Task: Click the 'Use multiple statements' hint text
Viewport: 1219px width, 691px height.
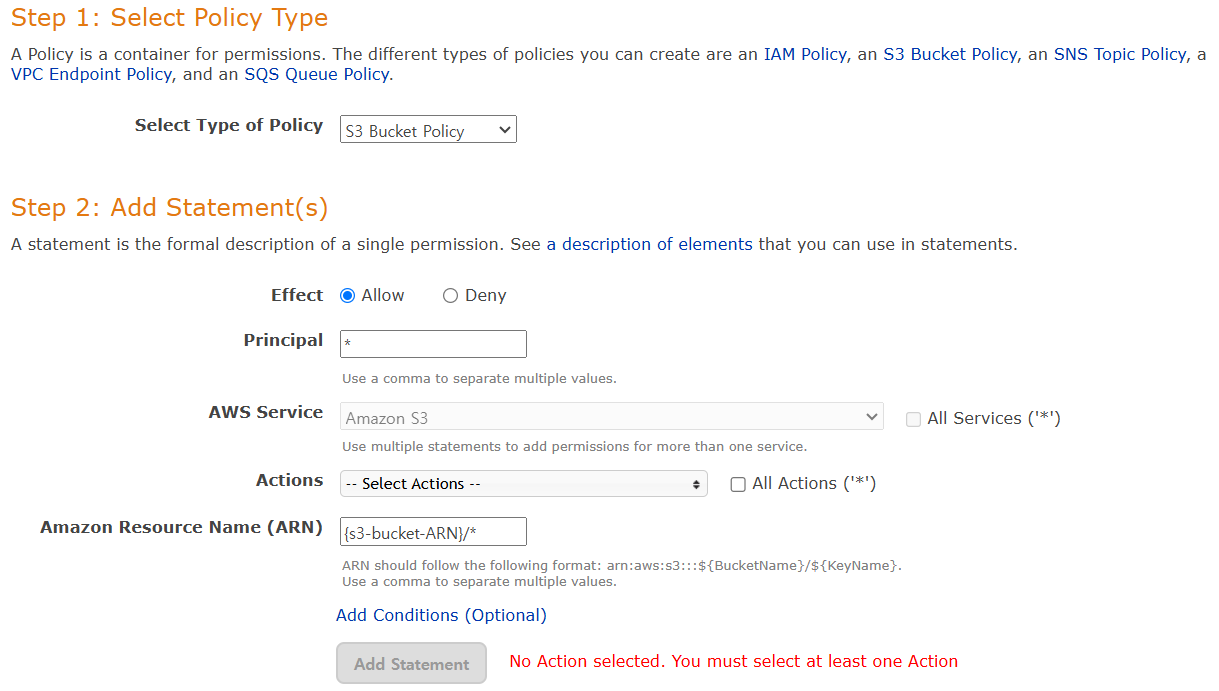Action: point(574,446)
